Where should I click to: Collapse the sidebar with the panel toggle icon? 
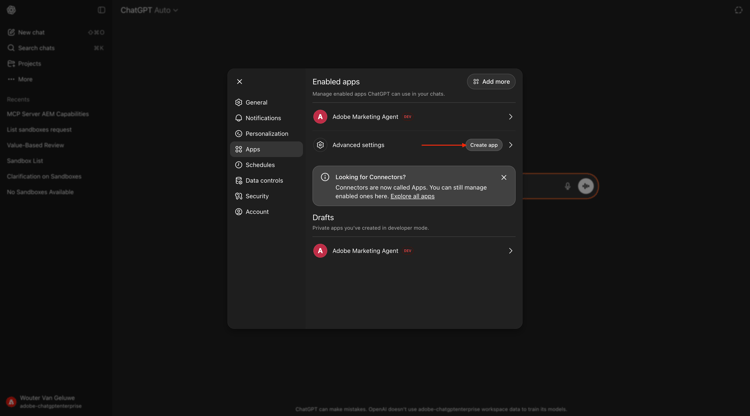point(101,10)
